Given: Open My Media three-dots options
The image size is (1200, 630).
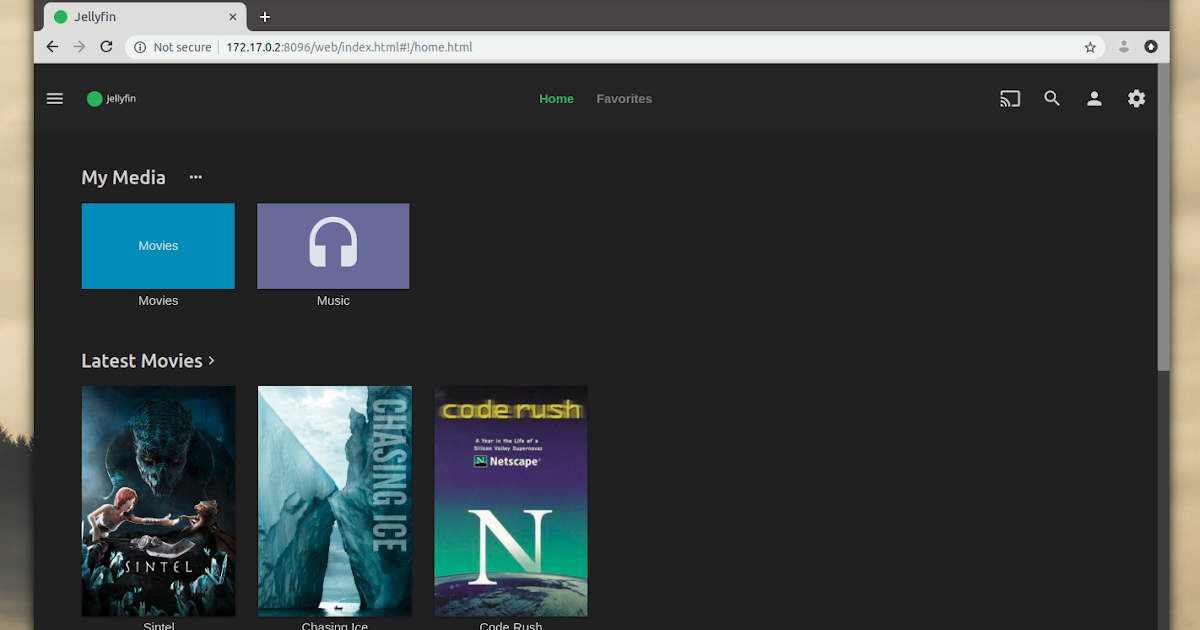Looking at the screenshot, I should click(x=196, y=177).
